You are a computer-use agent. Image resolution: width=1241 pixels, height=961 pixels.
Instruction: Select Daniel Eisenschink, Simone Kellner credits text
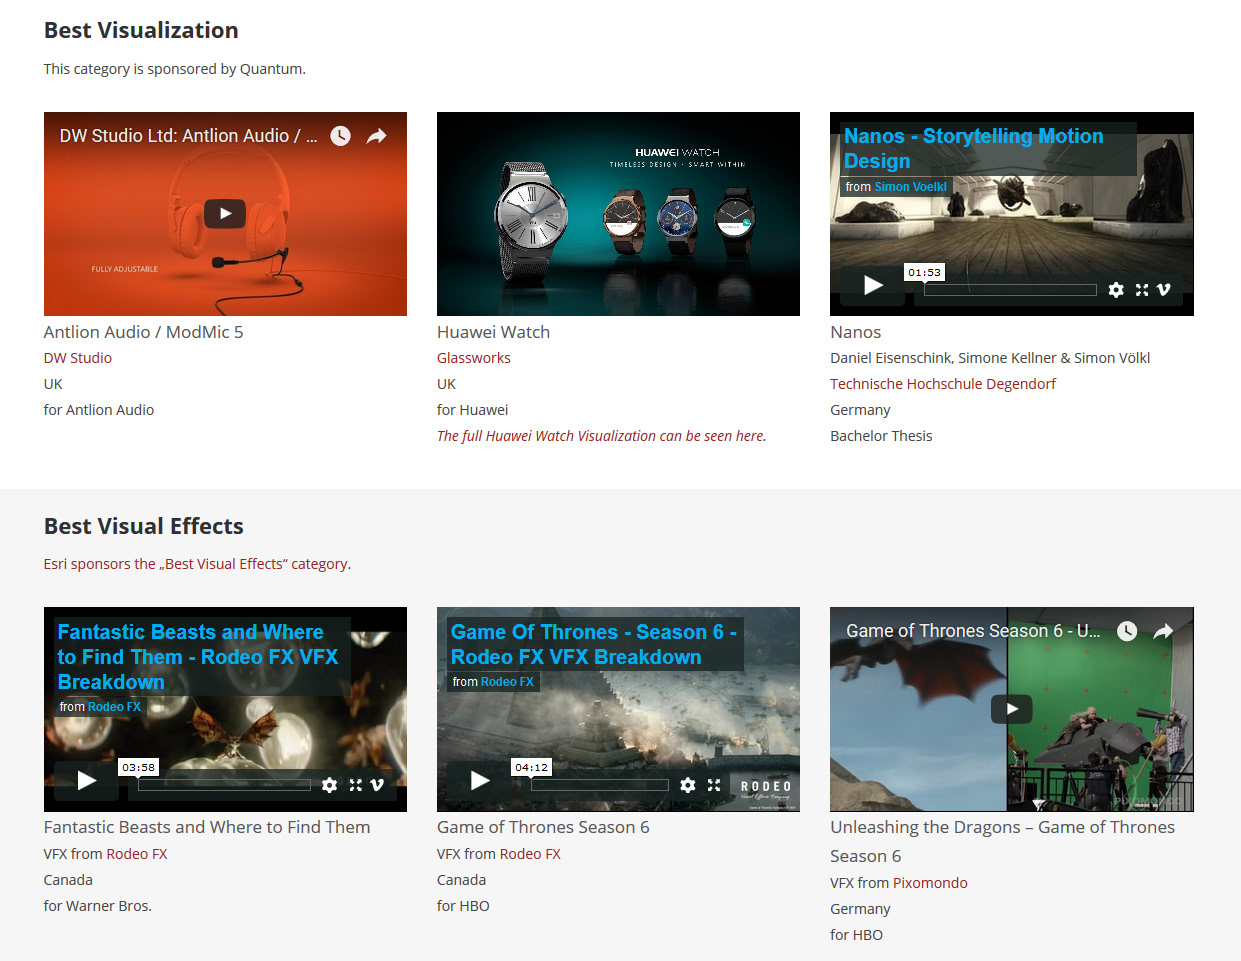tap(990, 358)
